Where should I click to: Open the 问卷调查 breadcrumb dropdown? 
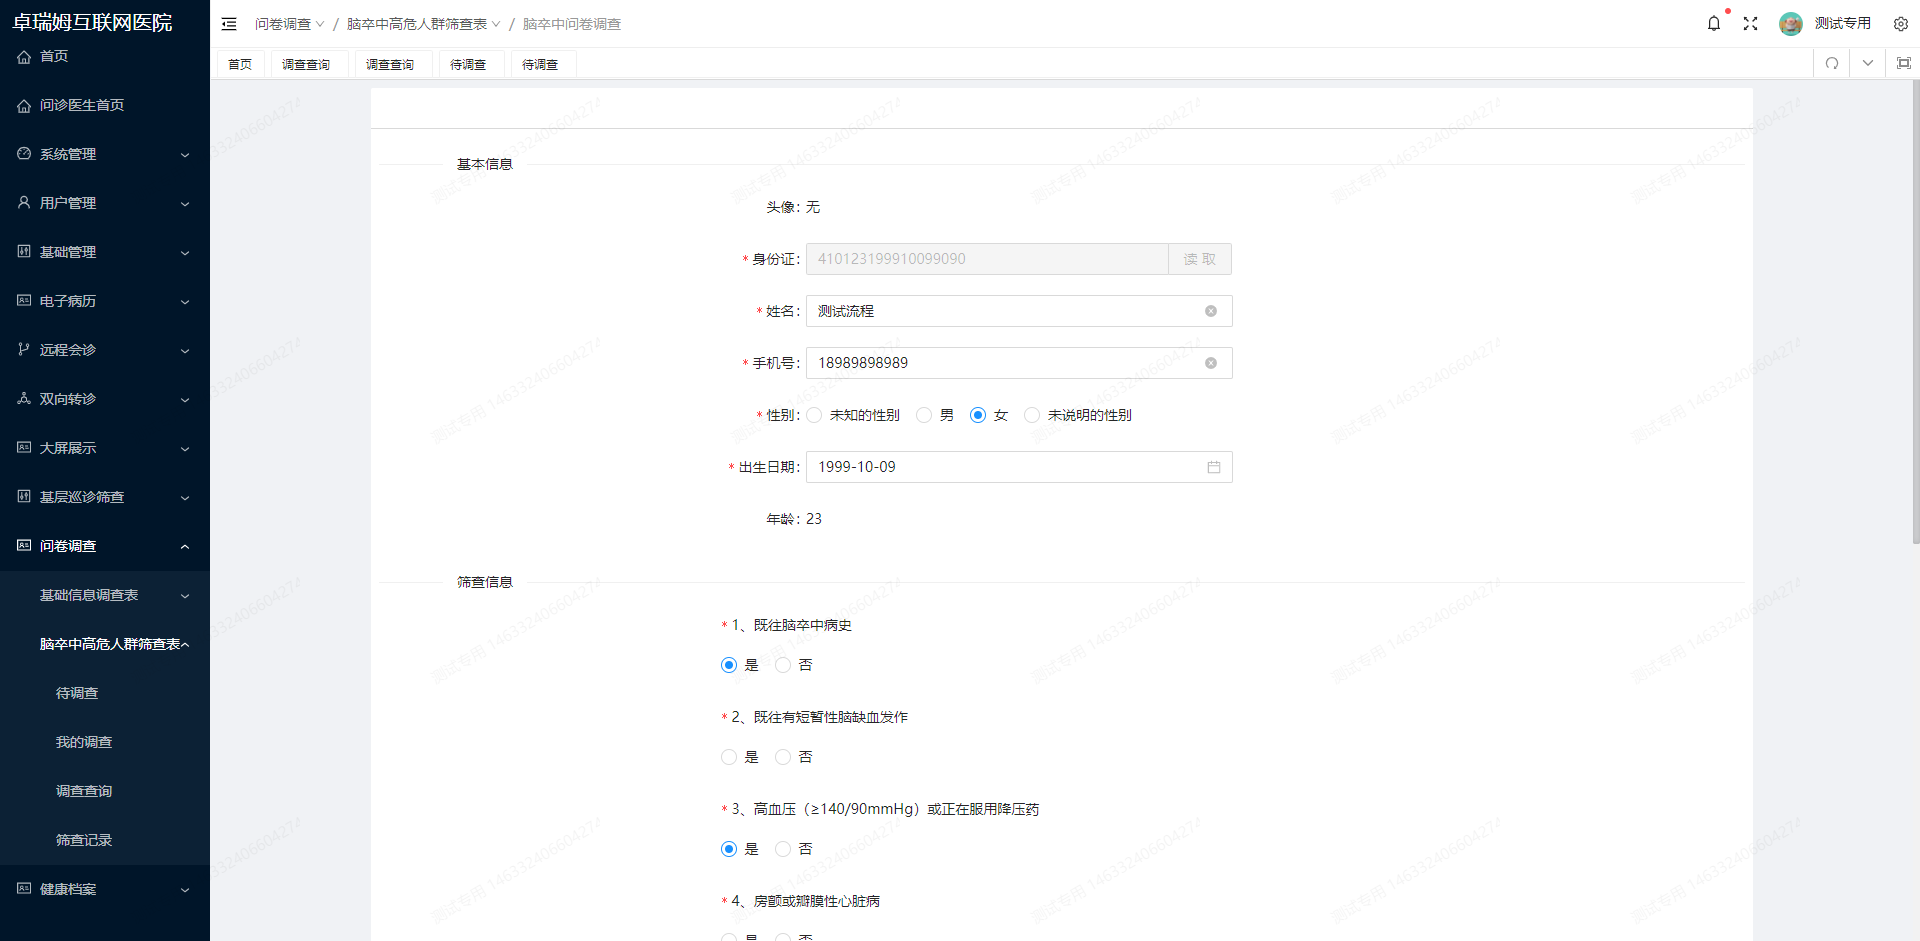[x=289, y=24]
